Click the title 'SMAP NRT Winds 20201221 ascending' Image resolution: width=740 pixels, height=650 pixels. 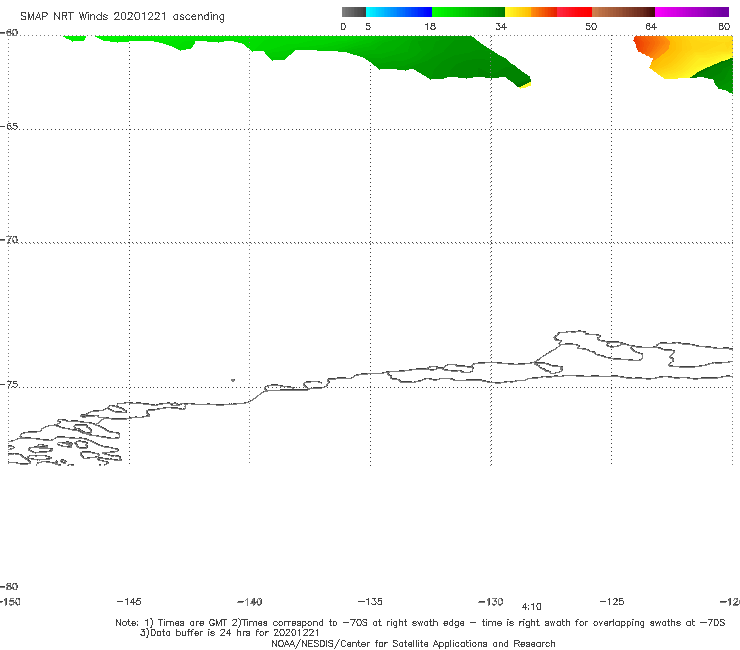(122, 17)
